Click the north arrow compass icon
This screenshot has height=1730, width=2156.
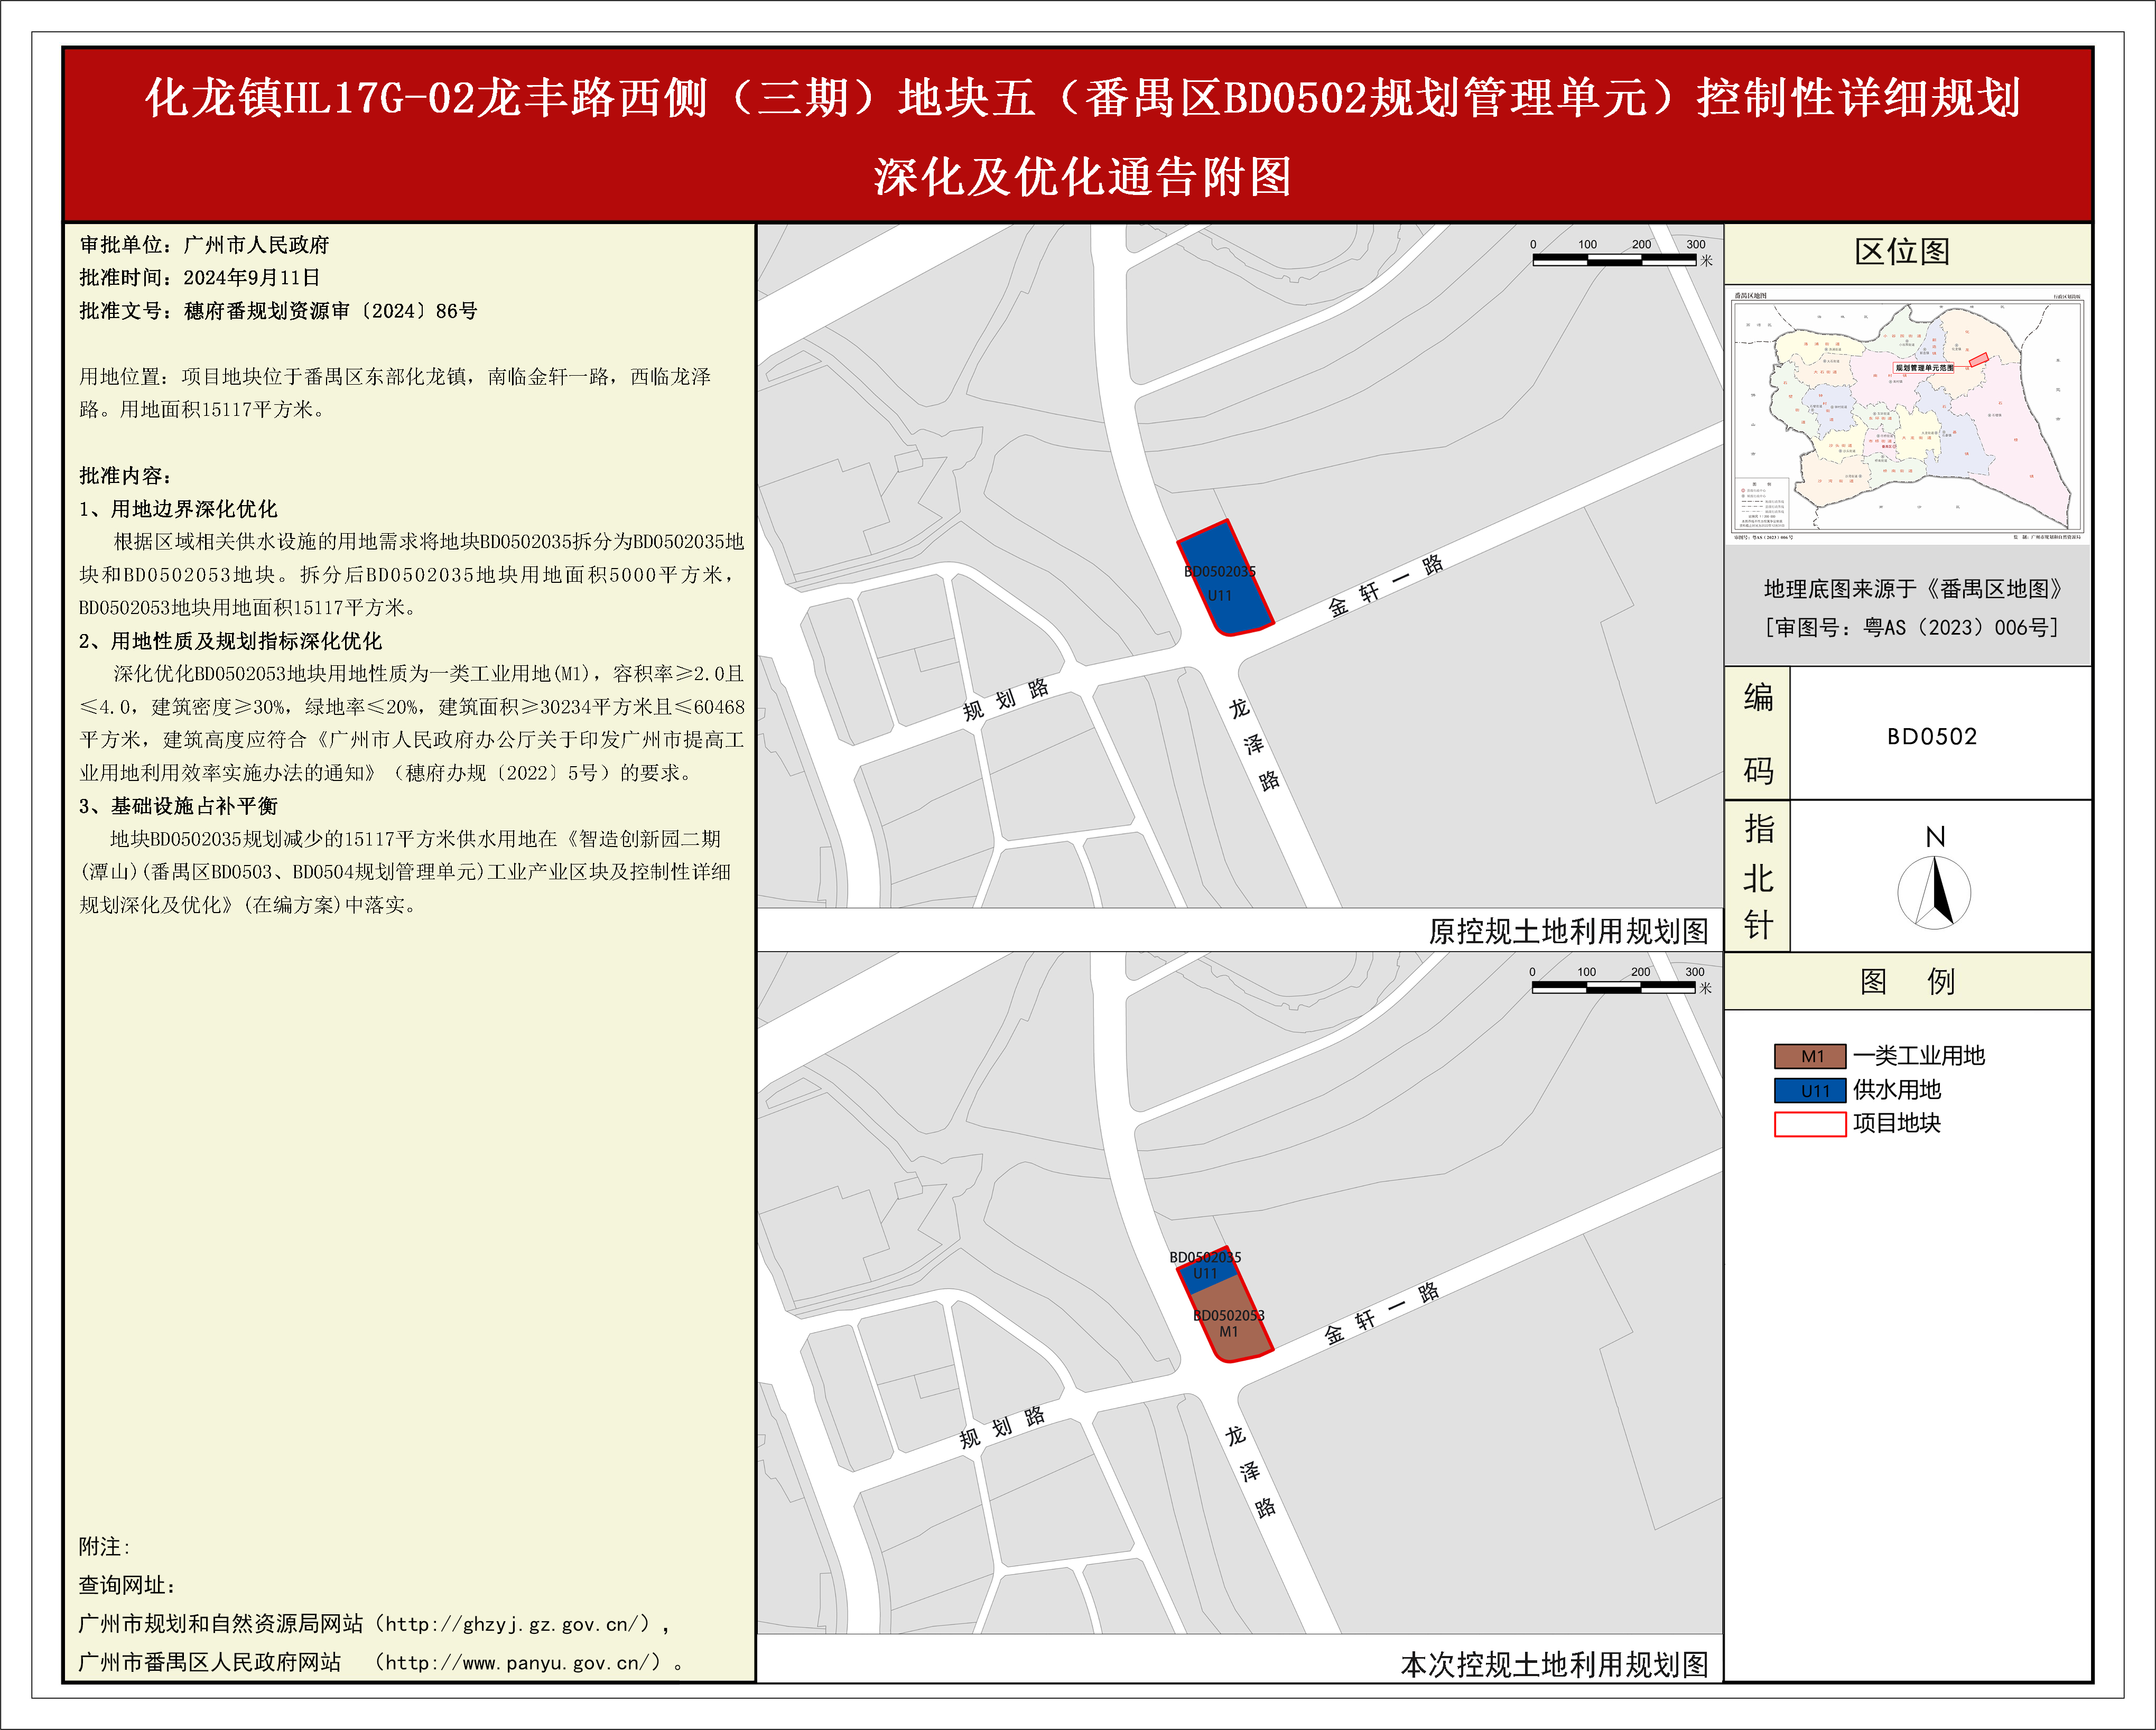point(1934,892)
